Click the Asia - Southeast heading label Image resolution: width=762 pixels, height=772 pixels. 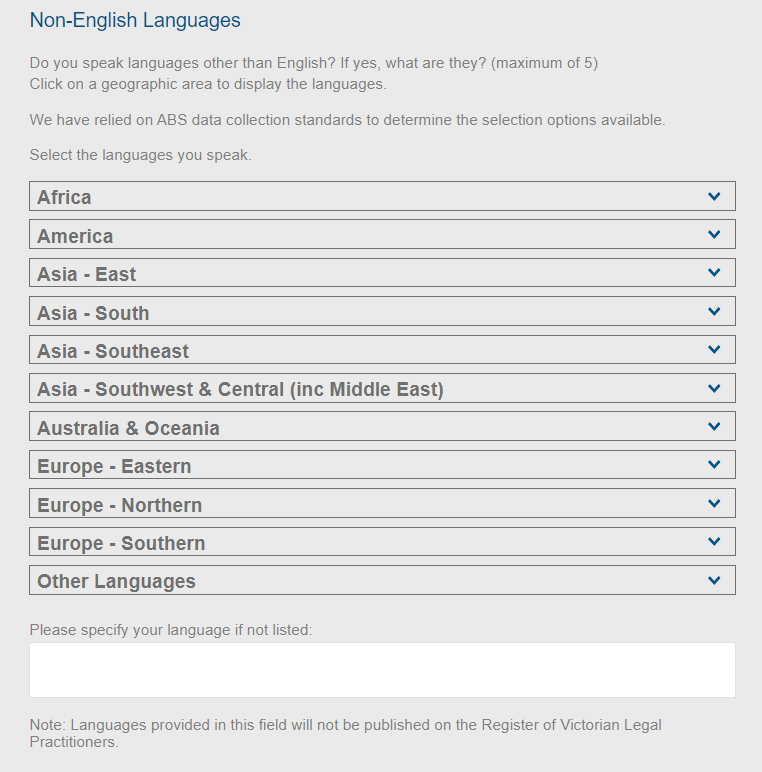(x=113, y=351)
